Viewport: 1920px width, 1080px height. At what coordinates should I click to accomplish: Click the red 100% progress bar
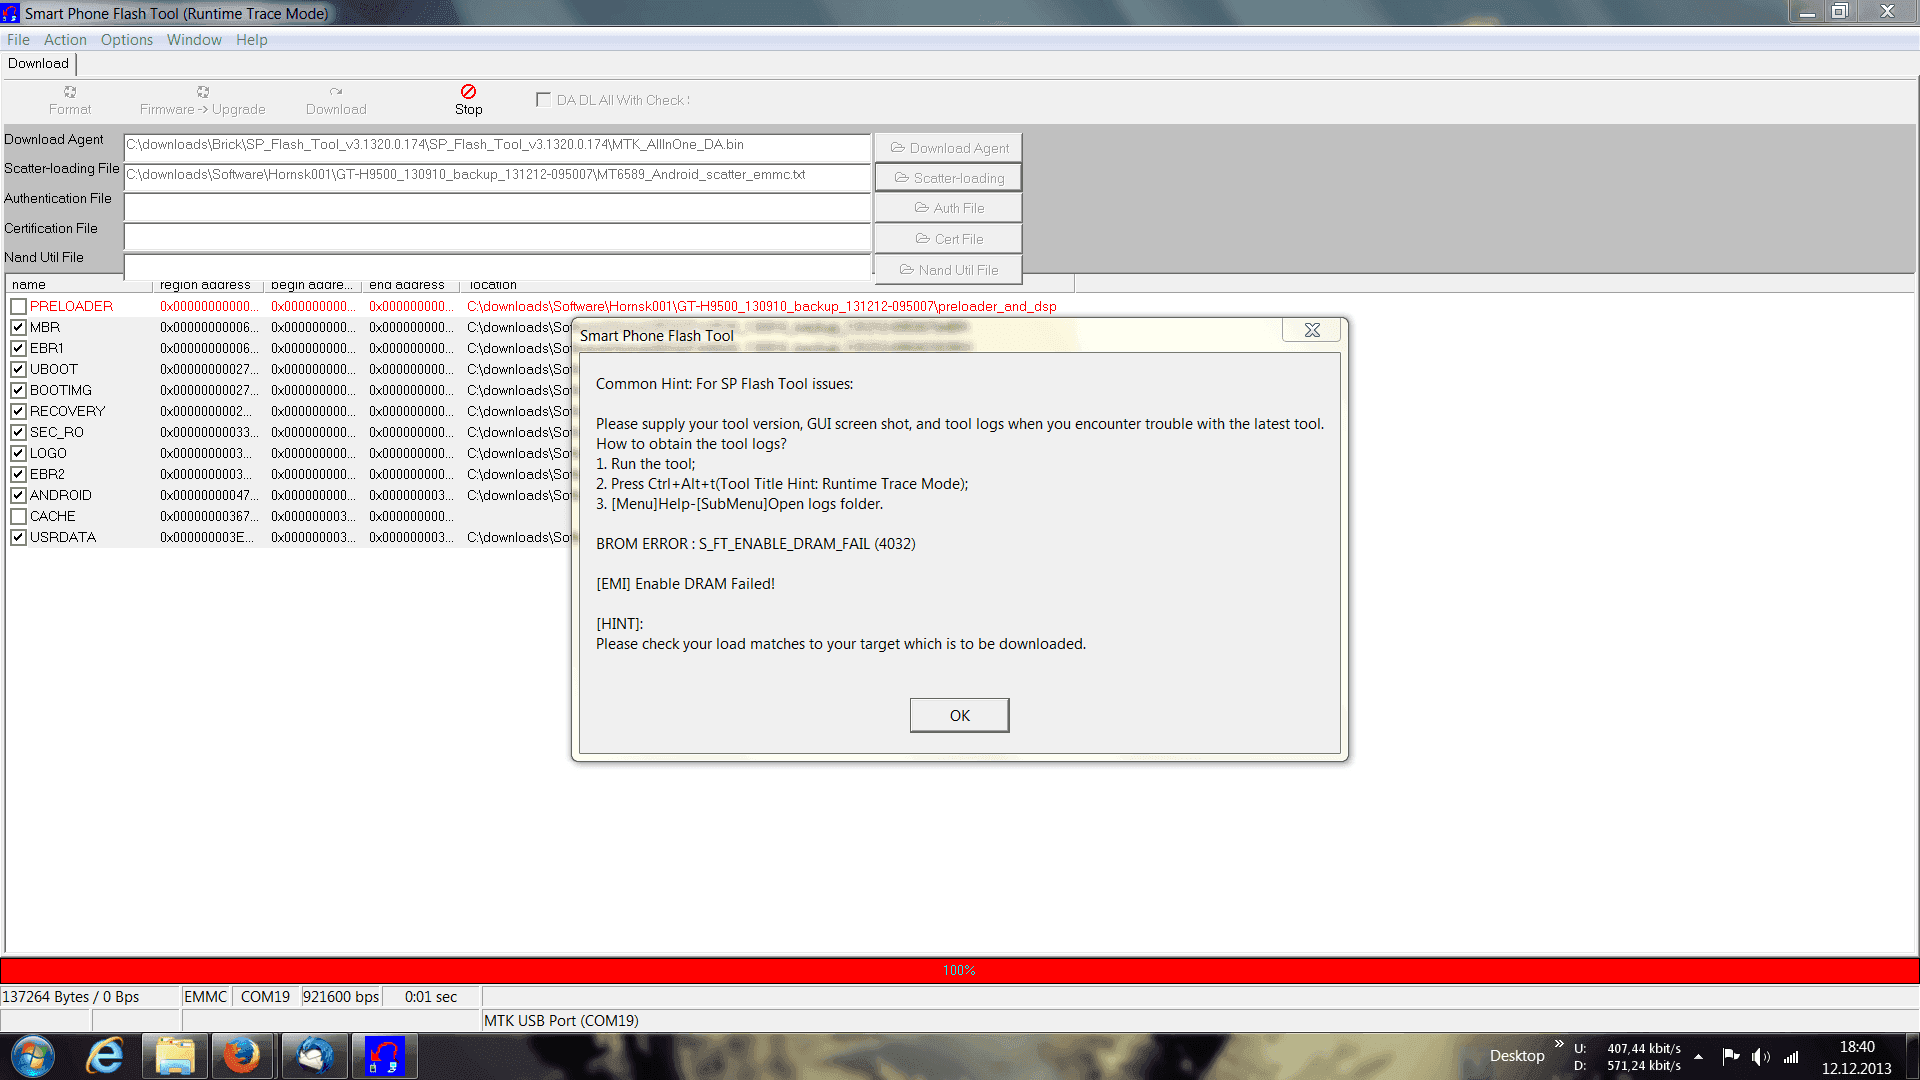(959, 970)
